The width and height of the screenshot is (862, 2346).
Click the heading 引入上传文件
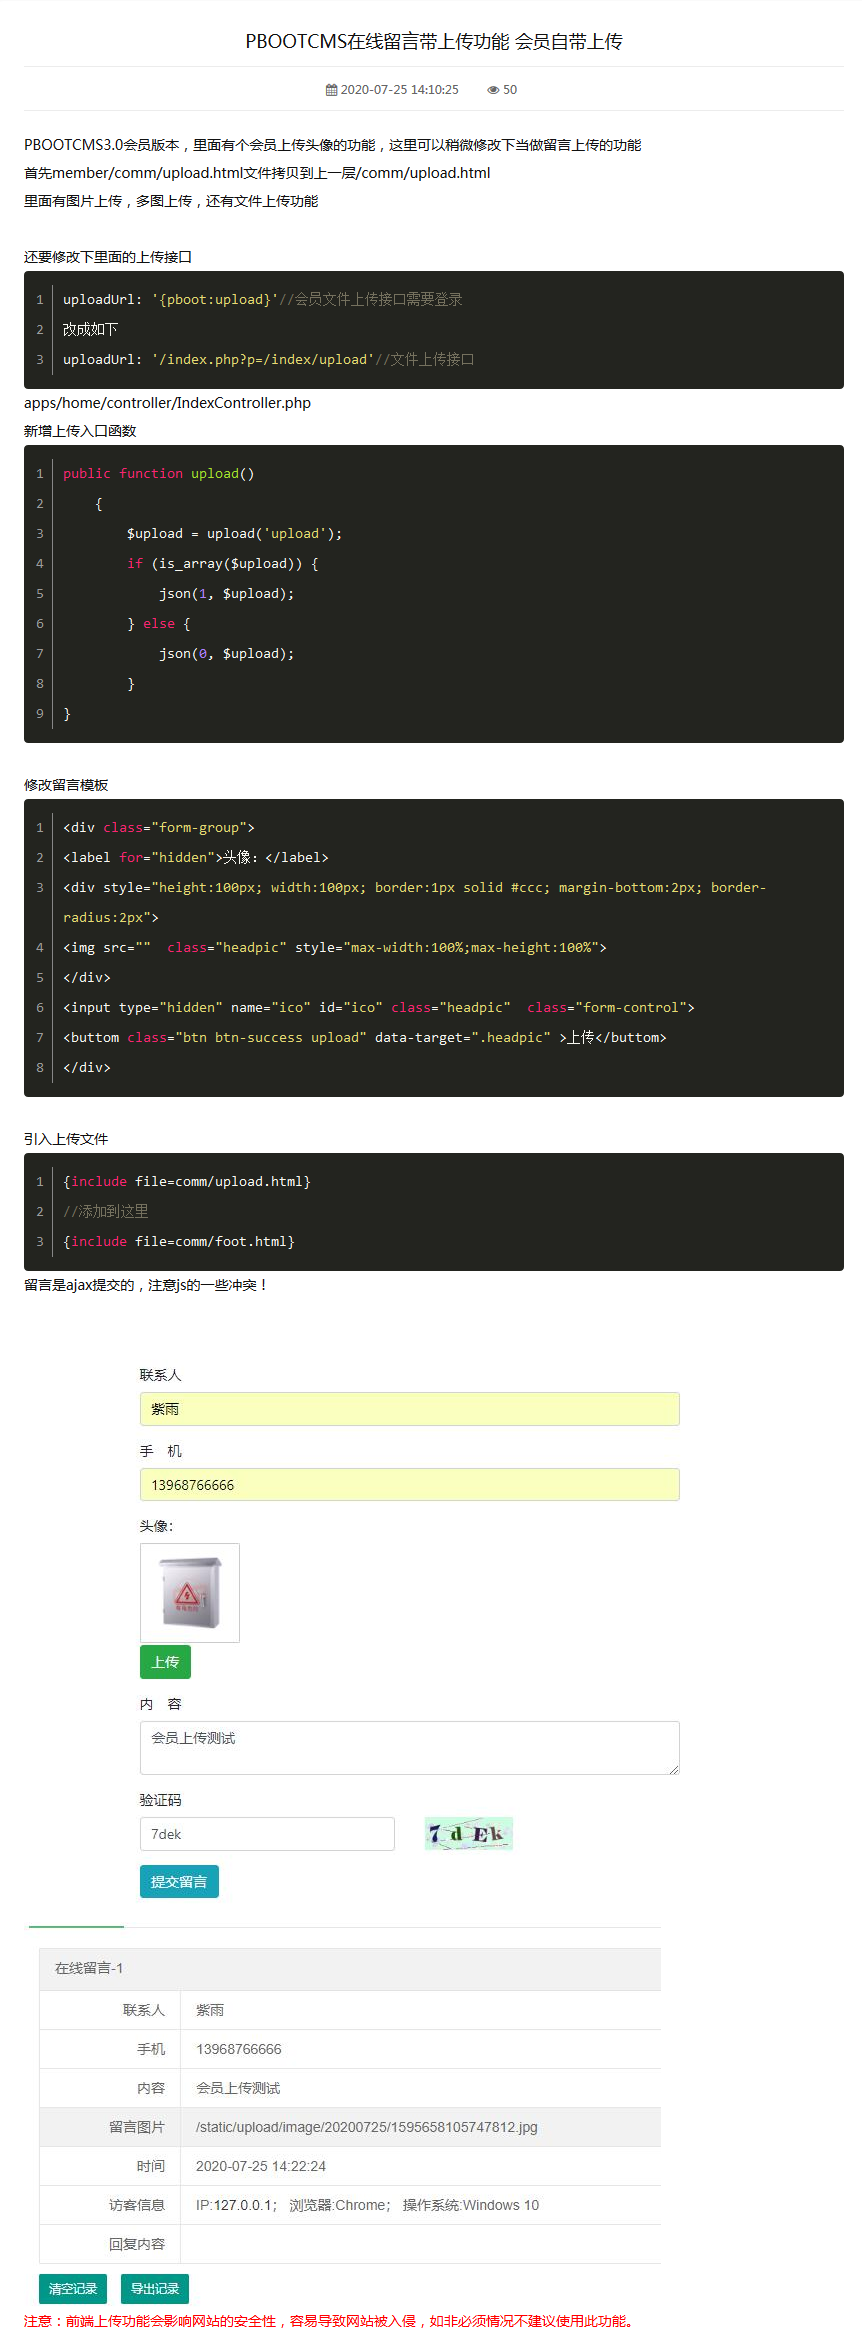click(x=66, y=1139)
